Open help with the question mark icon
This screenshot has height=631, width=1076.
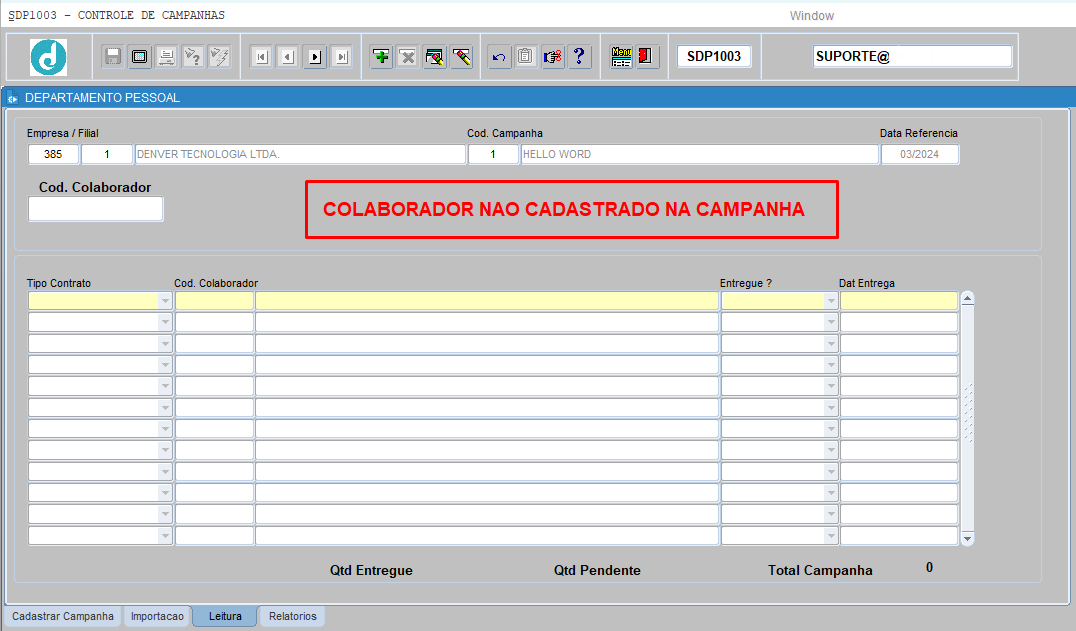(579, 57)
